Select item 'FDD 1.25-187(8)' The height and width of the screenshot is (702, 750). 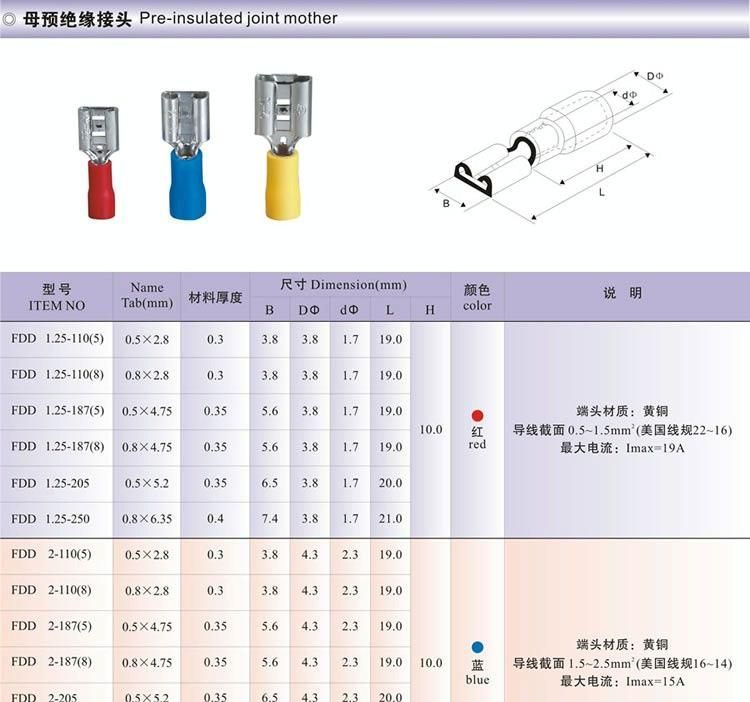tap(57, 446)
